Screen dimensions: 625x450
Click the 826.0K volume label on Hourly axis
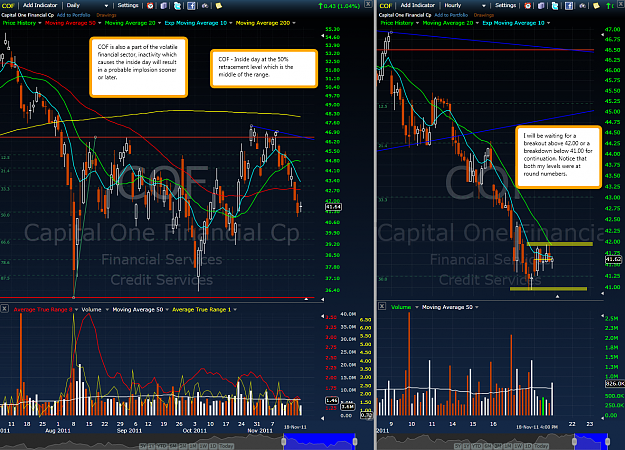[x=614, y=383]
